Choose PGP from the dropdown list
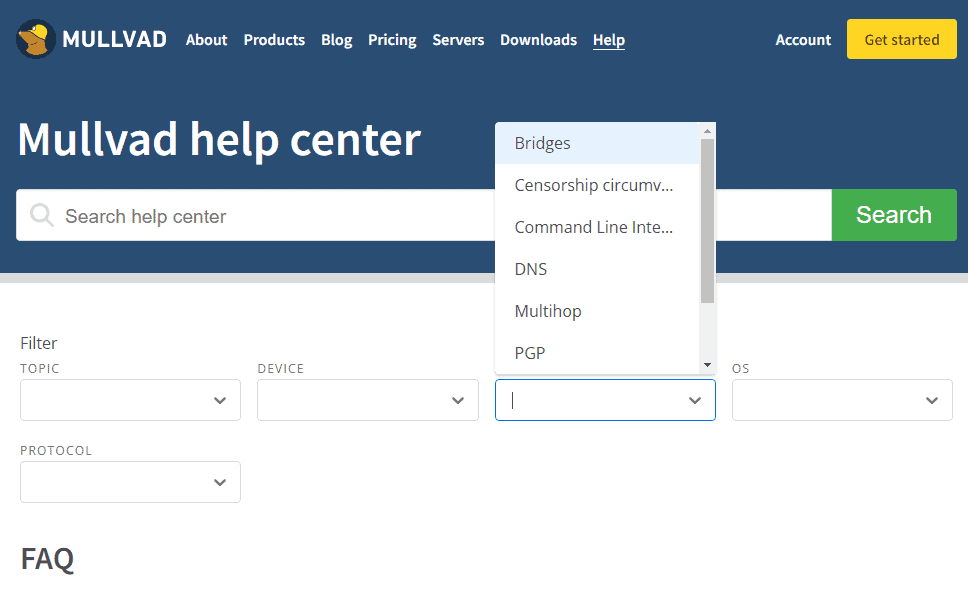This screenshot has height=600, width=968. point(597,353)
